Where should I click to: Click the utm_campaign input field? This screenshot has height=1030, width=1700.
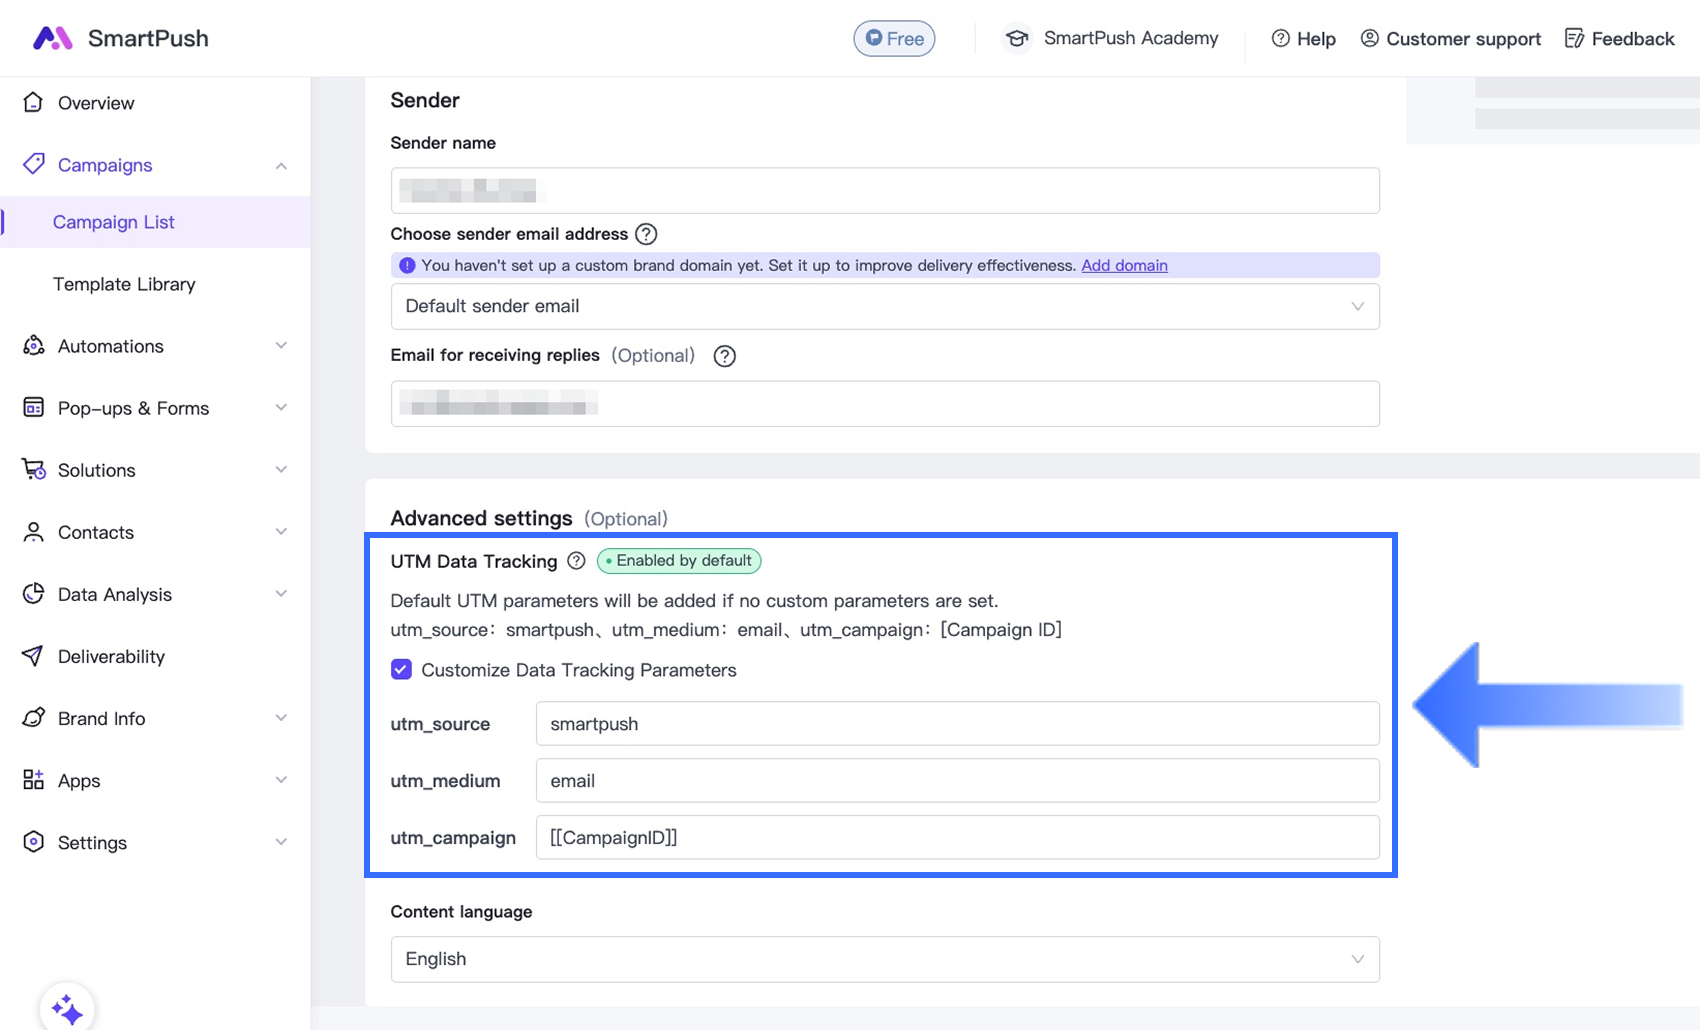(x=957, y=838)
